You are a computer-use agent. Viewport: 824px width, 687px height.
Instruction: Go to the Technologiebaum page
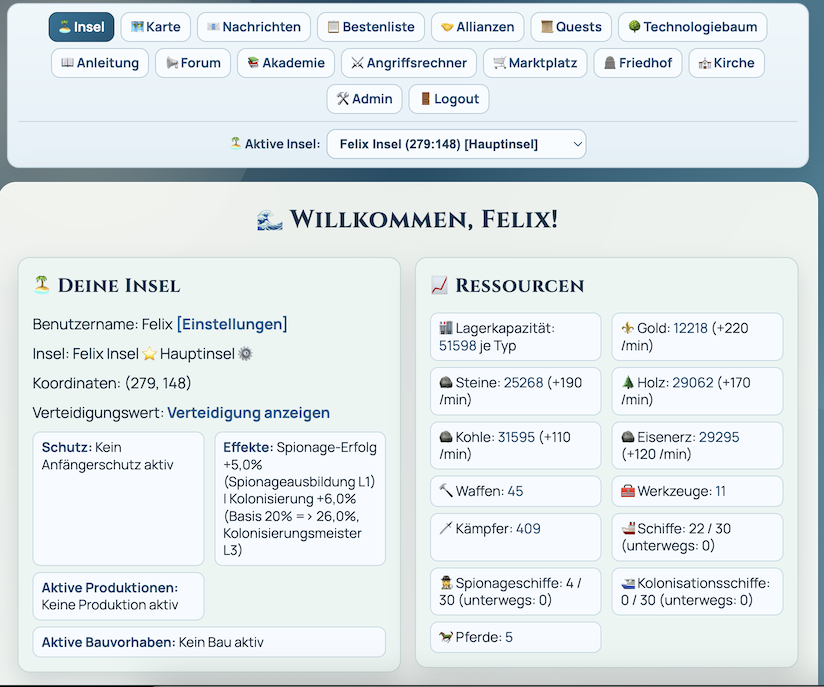[692, 27]
